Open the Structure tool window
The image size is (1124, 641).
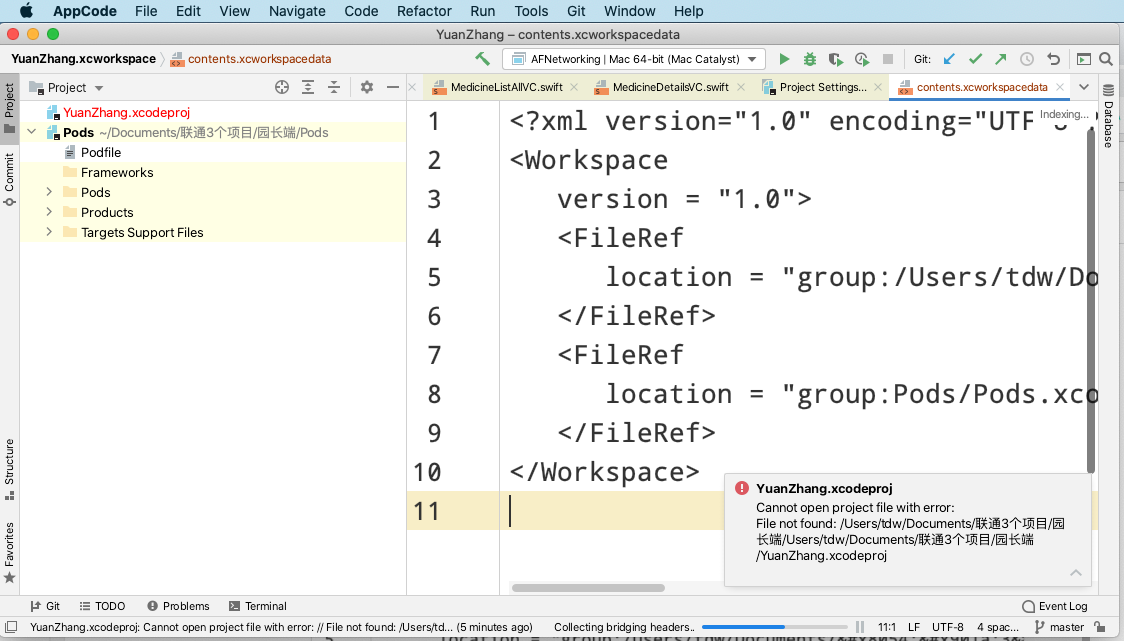pos(9,470)
